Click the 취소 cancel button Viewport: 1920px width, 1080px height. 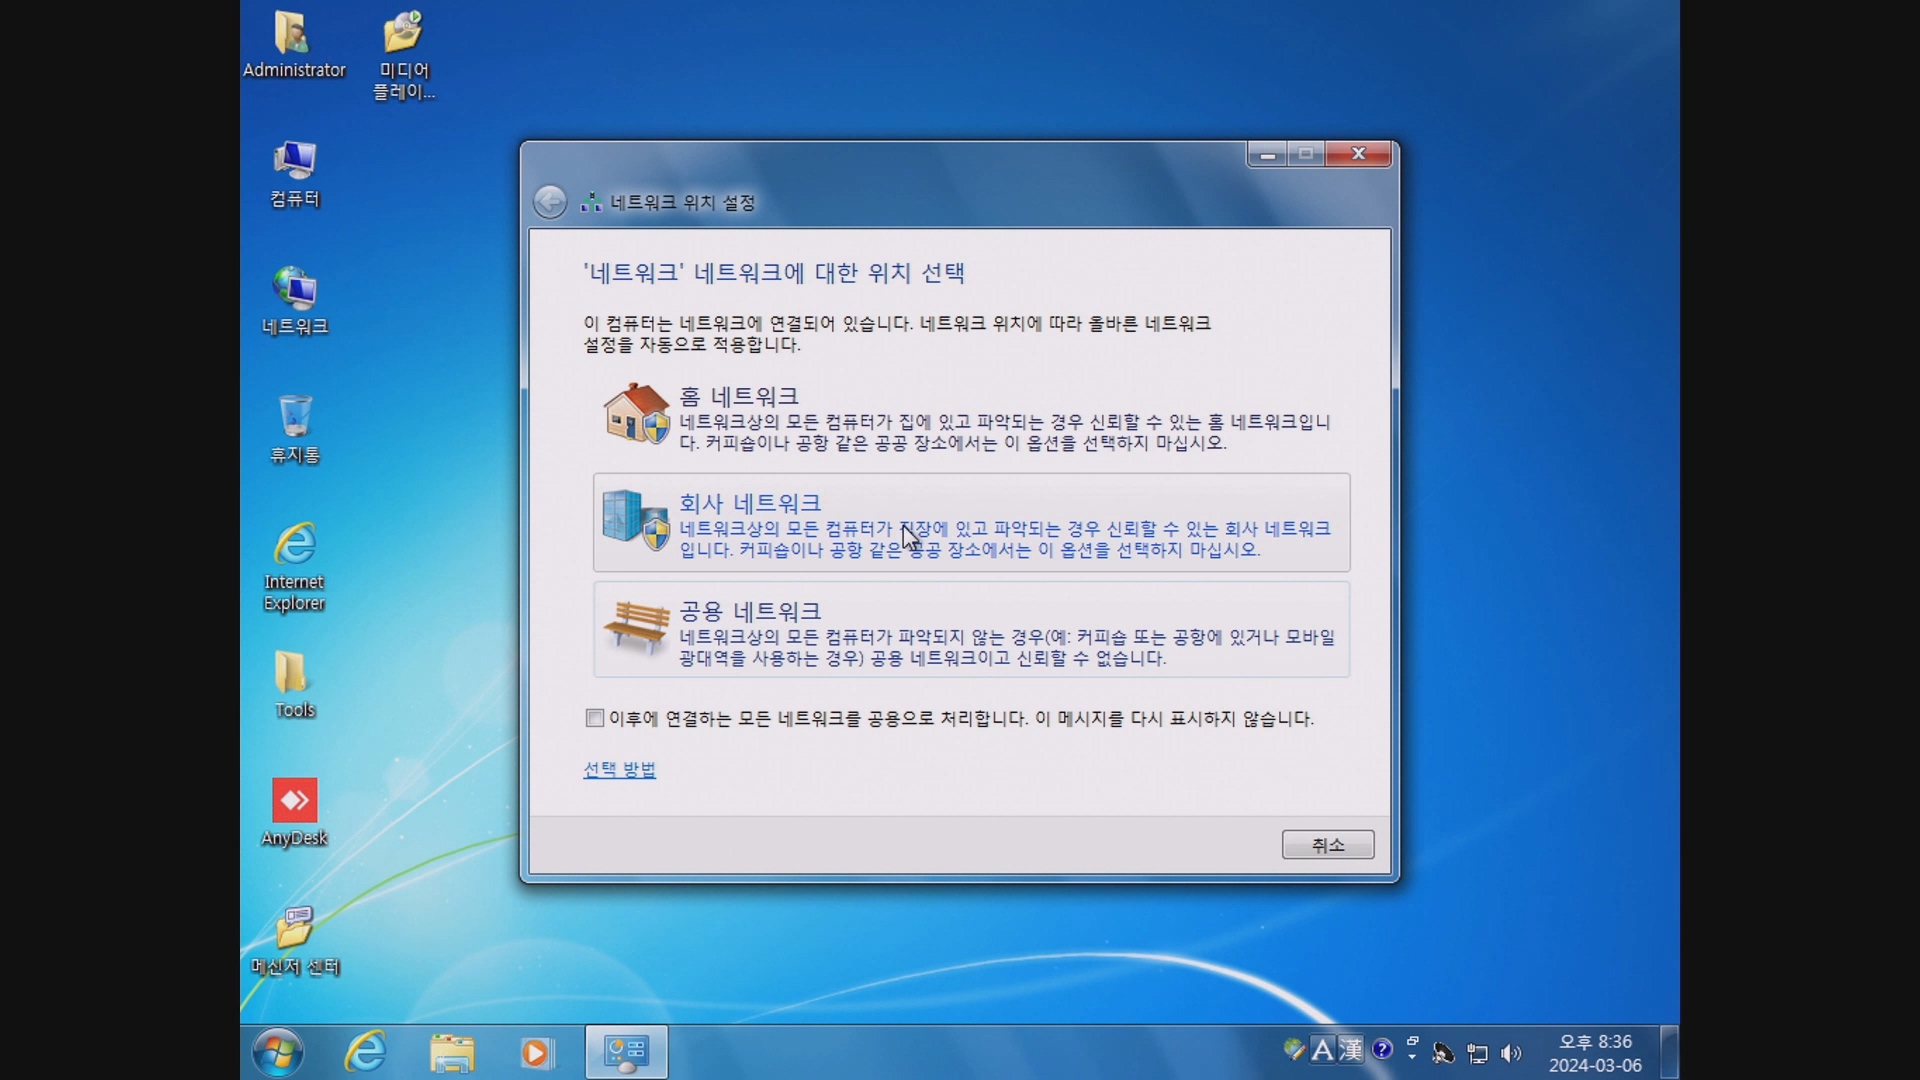pyautogui.click(x=1328, y=845)
